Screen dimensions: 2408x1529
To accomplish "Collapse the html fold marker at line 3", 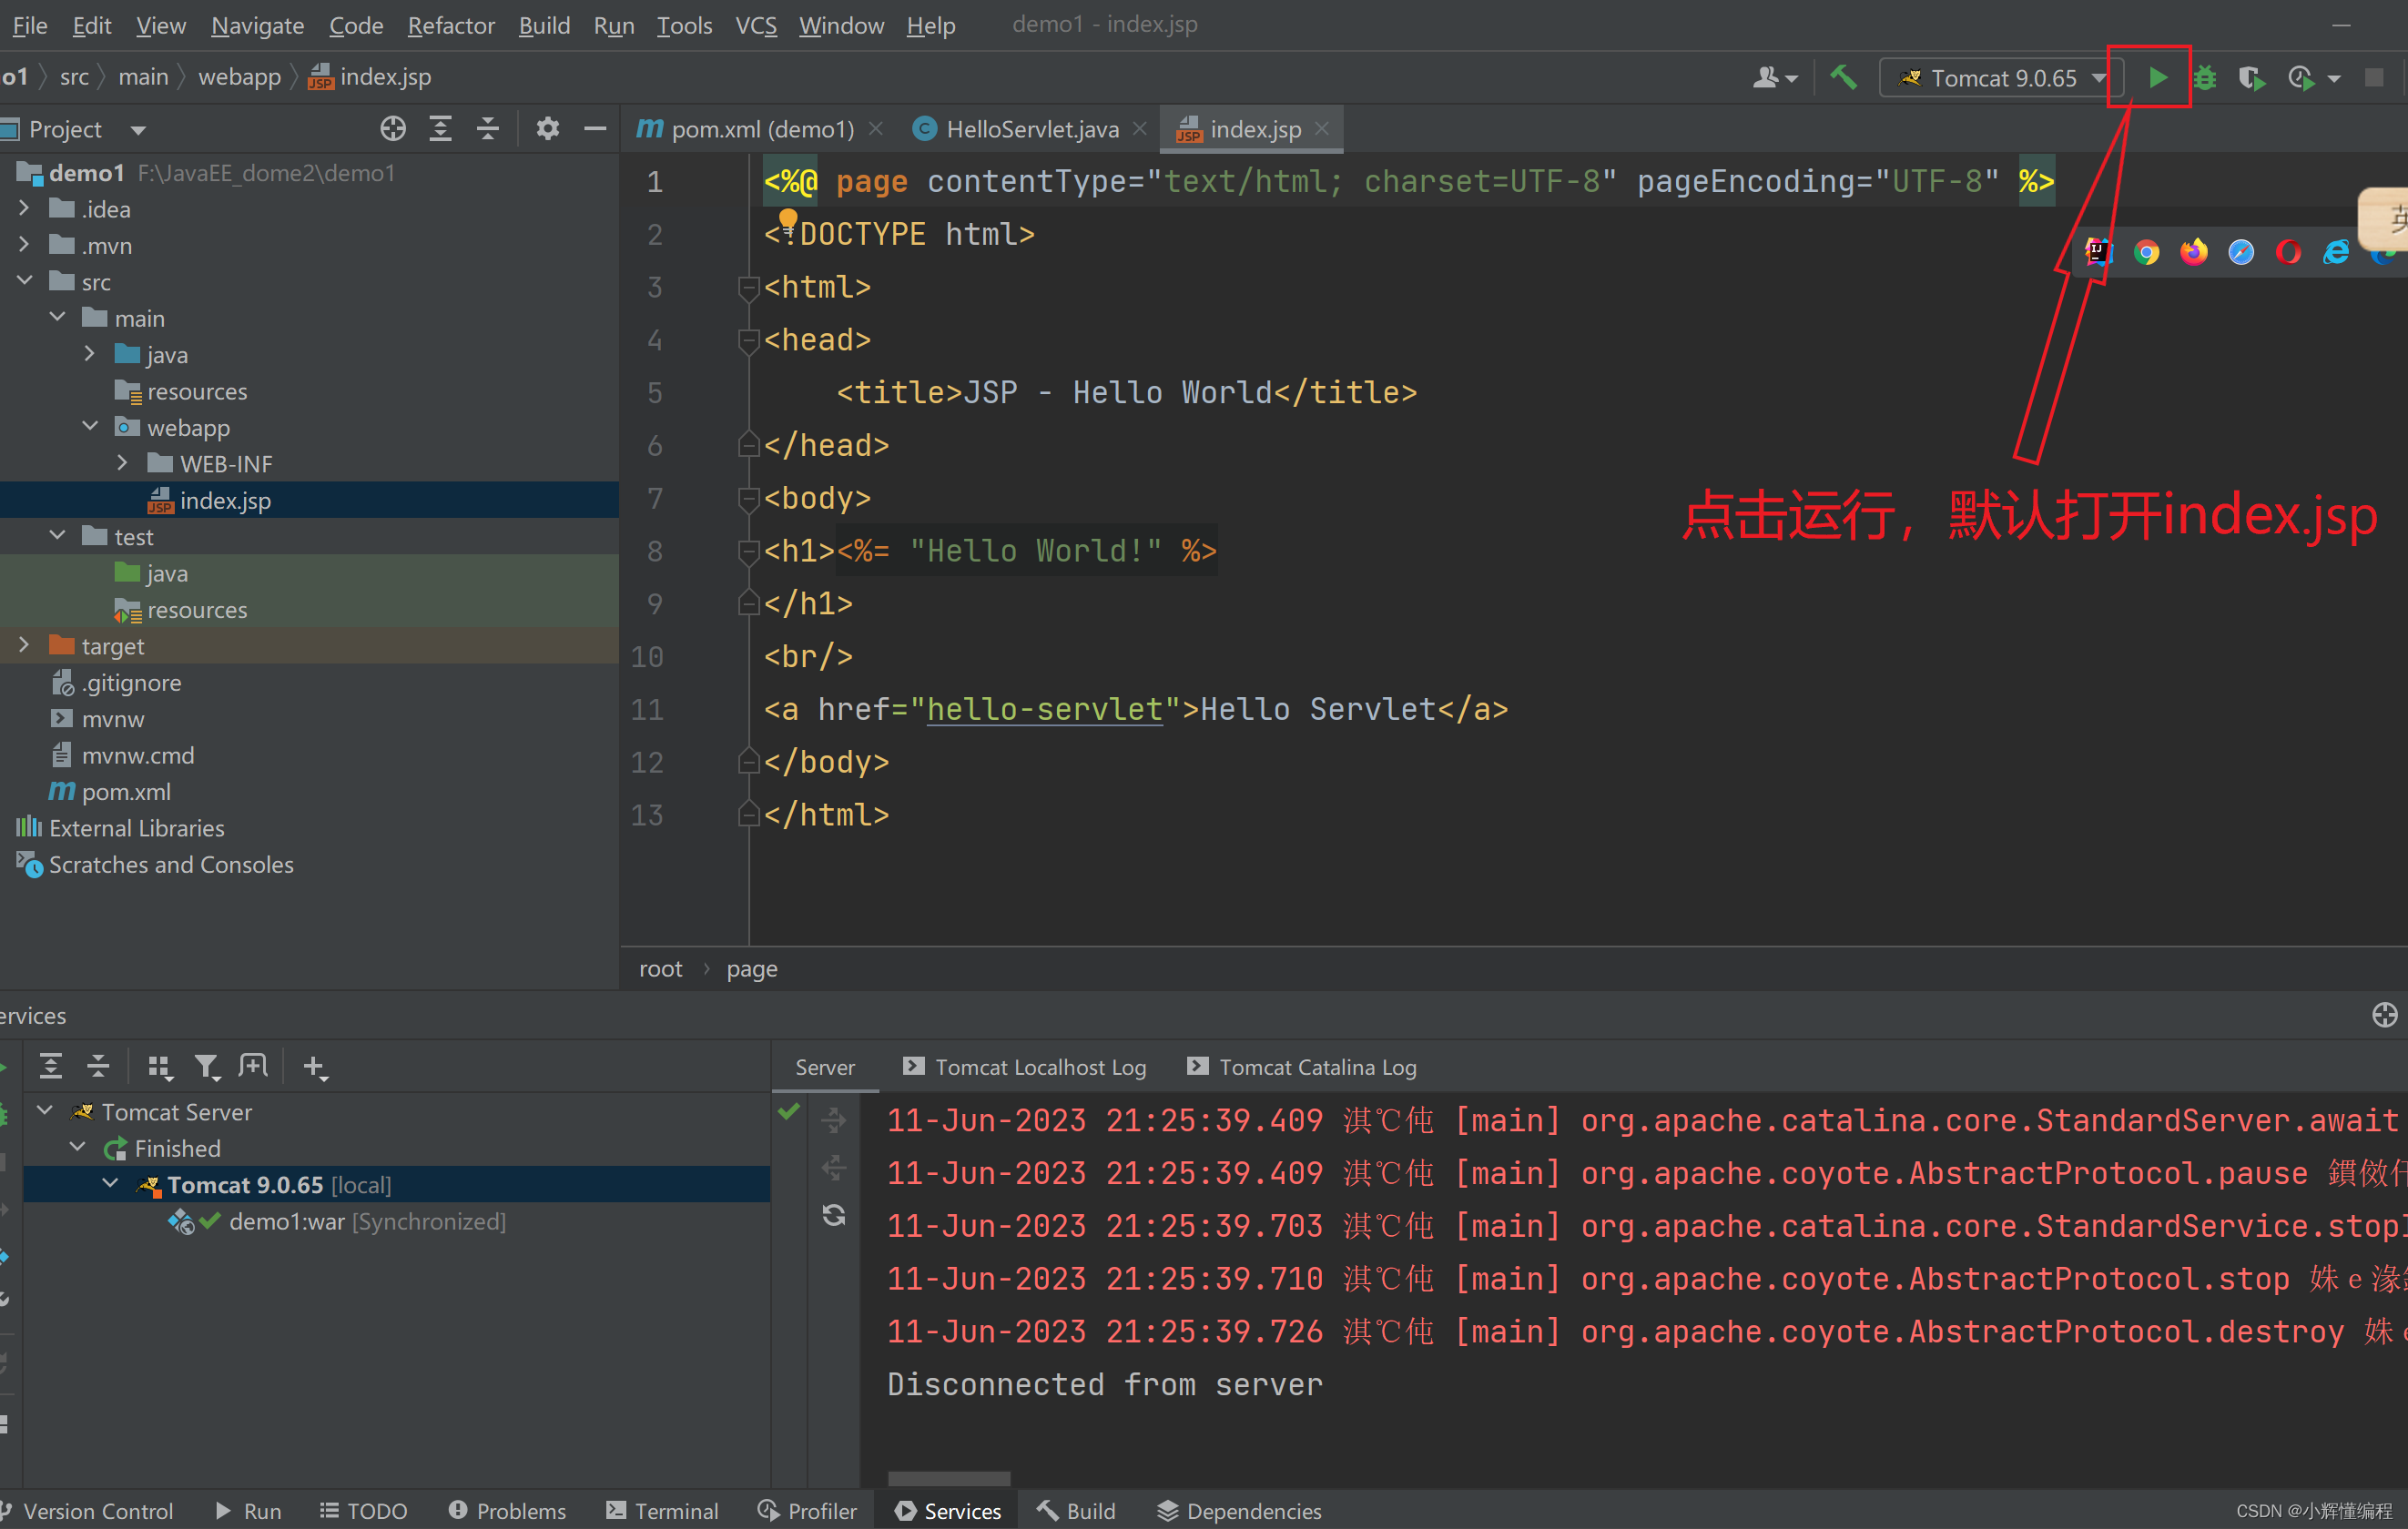I will pos(747,288).
